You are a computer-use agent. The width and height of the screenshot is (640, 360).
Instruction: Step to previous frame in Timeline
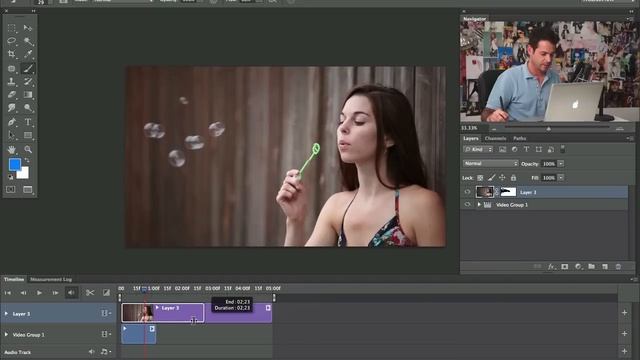pos(23,293)
